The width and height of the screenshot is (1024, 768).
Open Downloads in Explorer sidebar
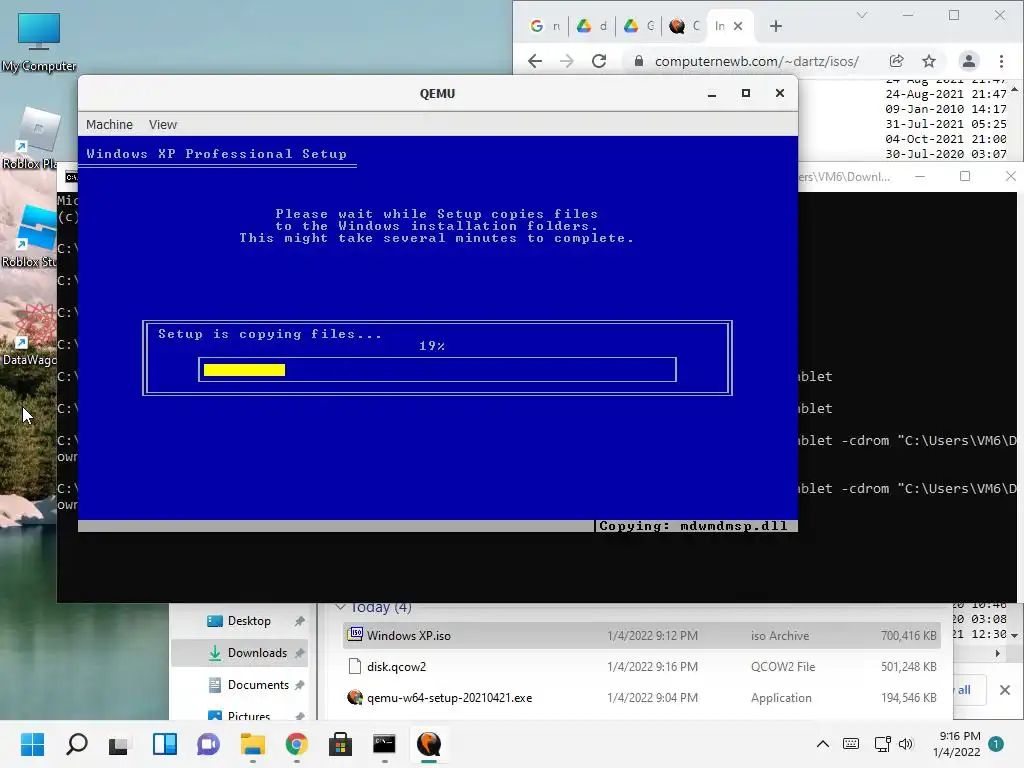coord(240,653)
